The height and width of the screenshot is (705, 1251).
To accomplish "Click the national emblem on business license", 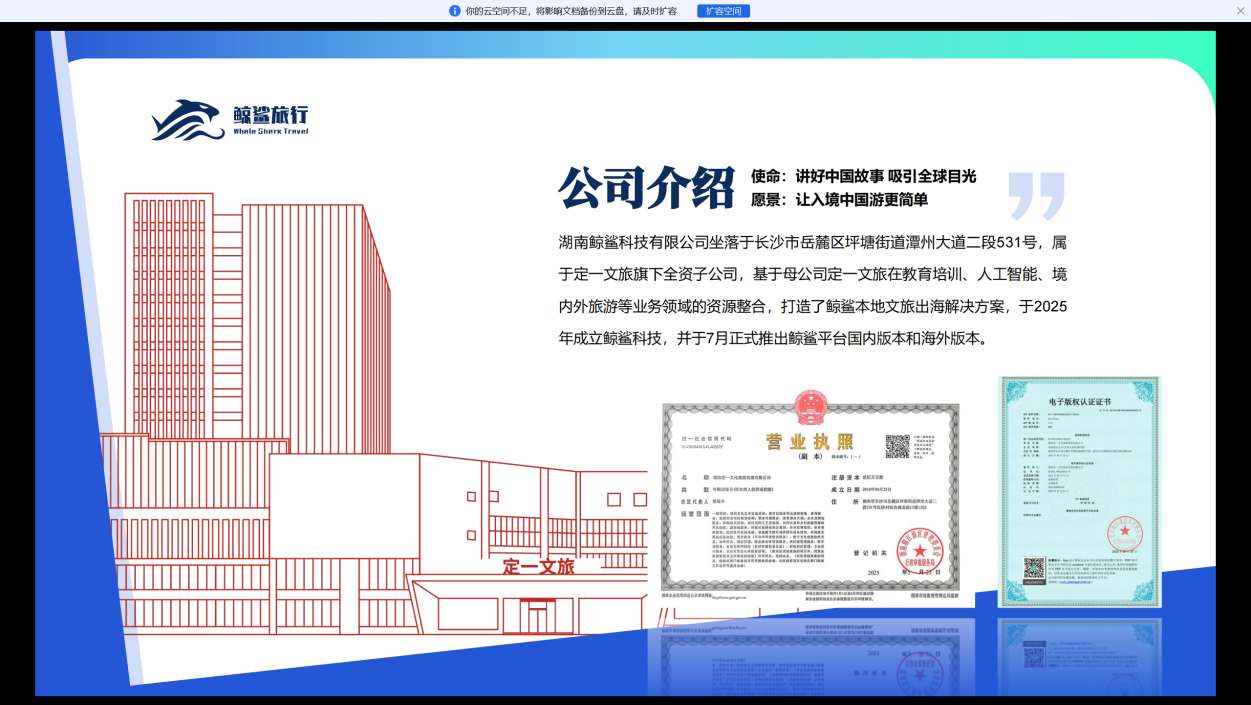I will pyautogui.click(x=810, y=407).
